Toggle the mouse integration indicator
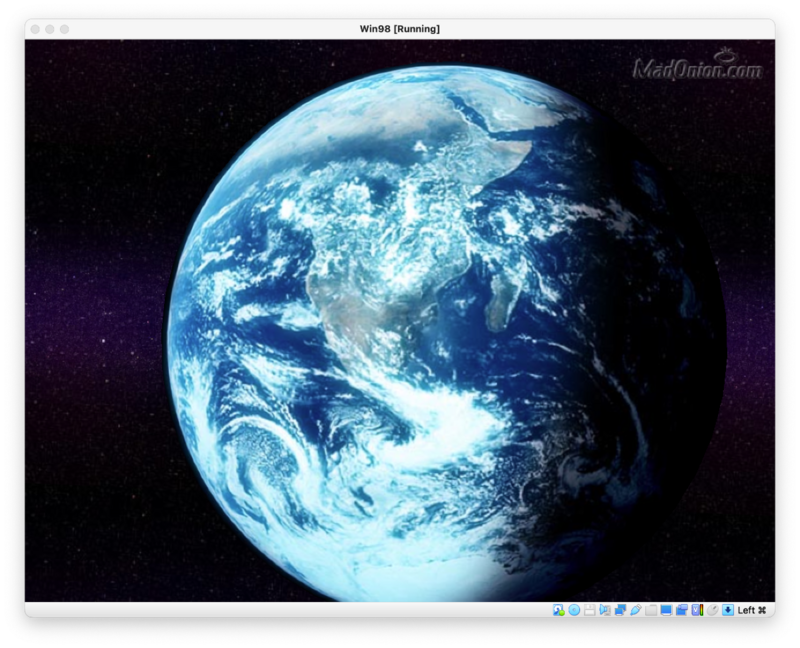This screenshot has height=648, width=800. (713, 610)
